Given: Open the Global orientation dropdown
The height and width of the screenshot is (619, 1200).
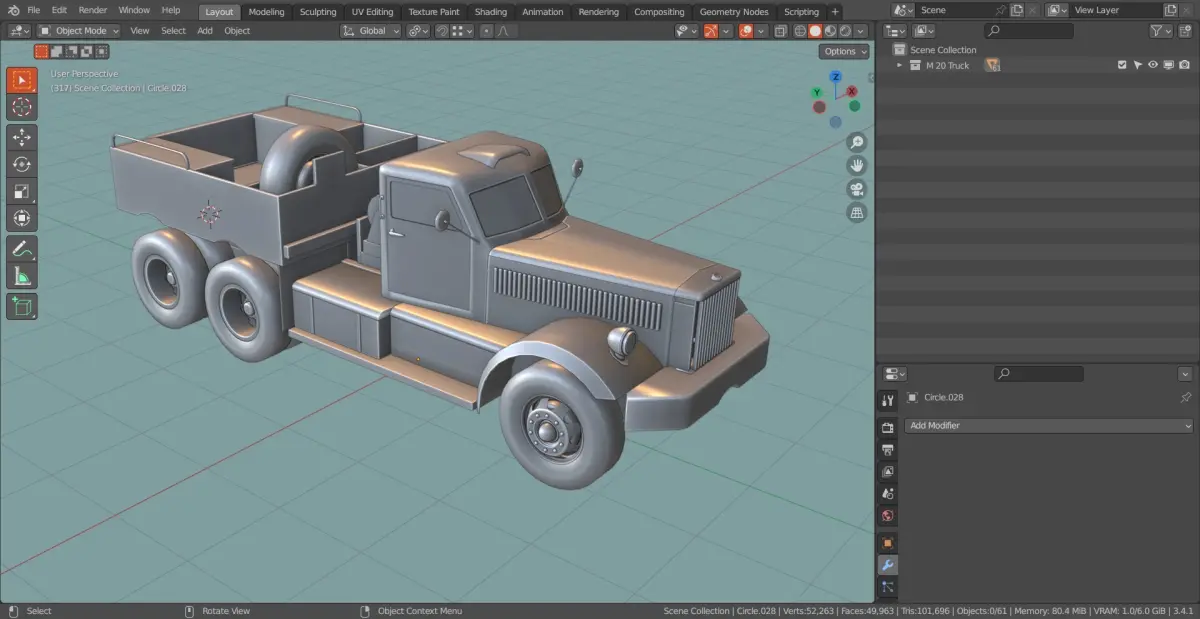Looking at the screenshot, I should (x=371, y=31).
